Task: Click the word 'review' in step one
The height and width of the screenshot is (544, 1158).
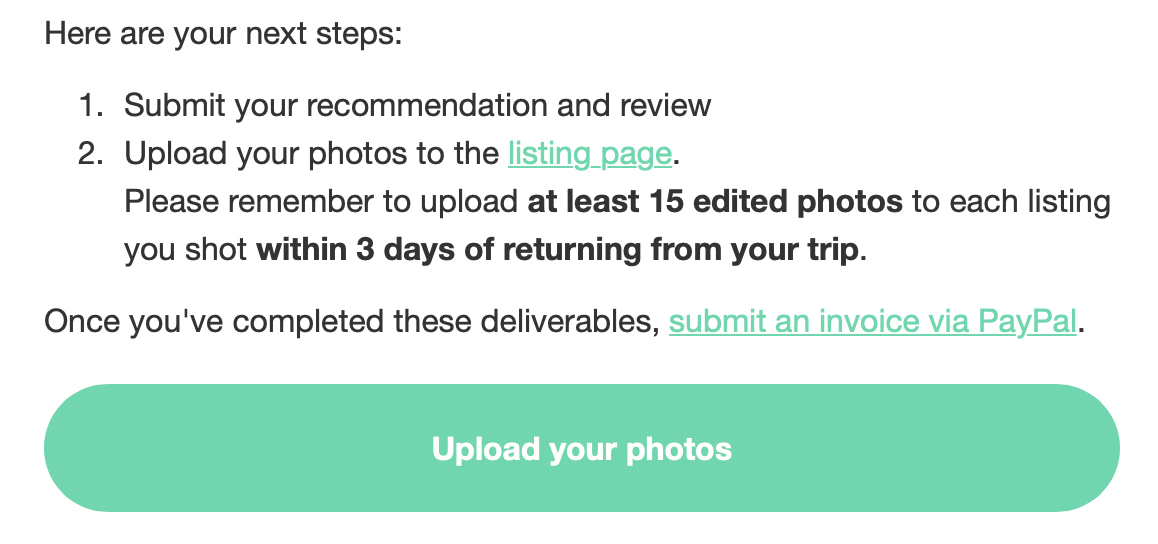Action: pyautogui.click(x=665, y=106)
